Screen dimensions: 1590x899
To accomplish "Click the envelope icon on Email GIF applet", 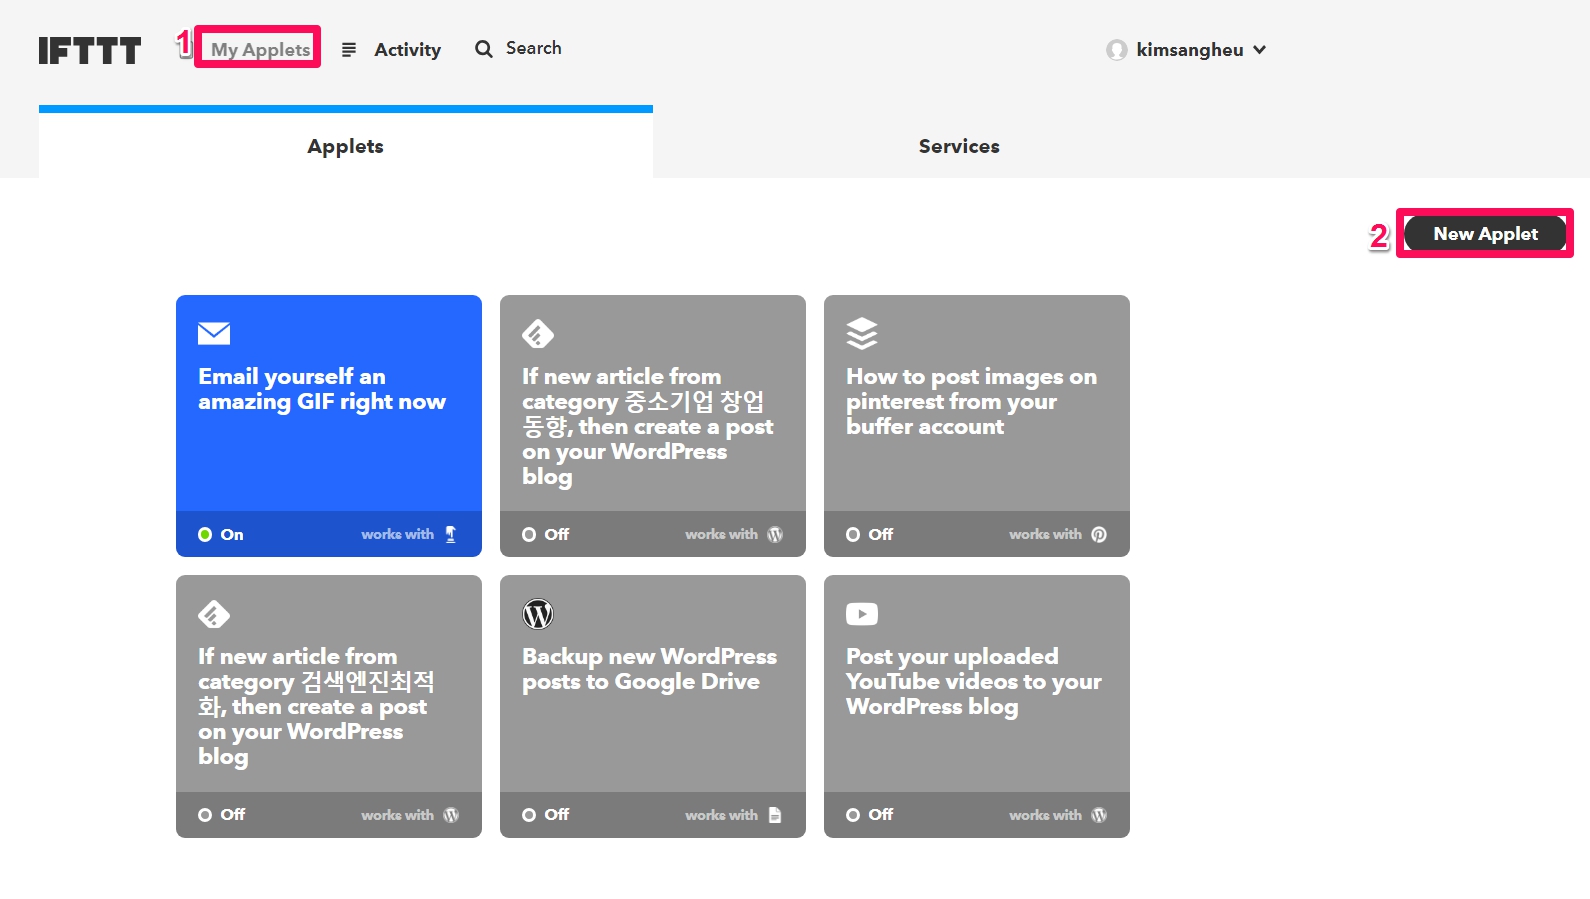I will point(214,333).
